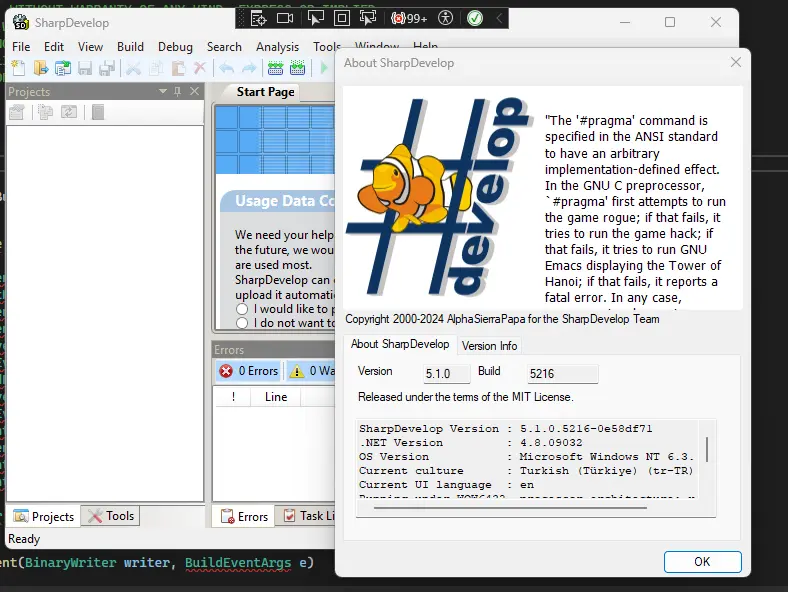788x592 pixels.
Task: Select the Start Page document tab
Action: 265,92
